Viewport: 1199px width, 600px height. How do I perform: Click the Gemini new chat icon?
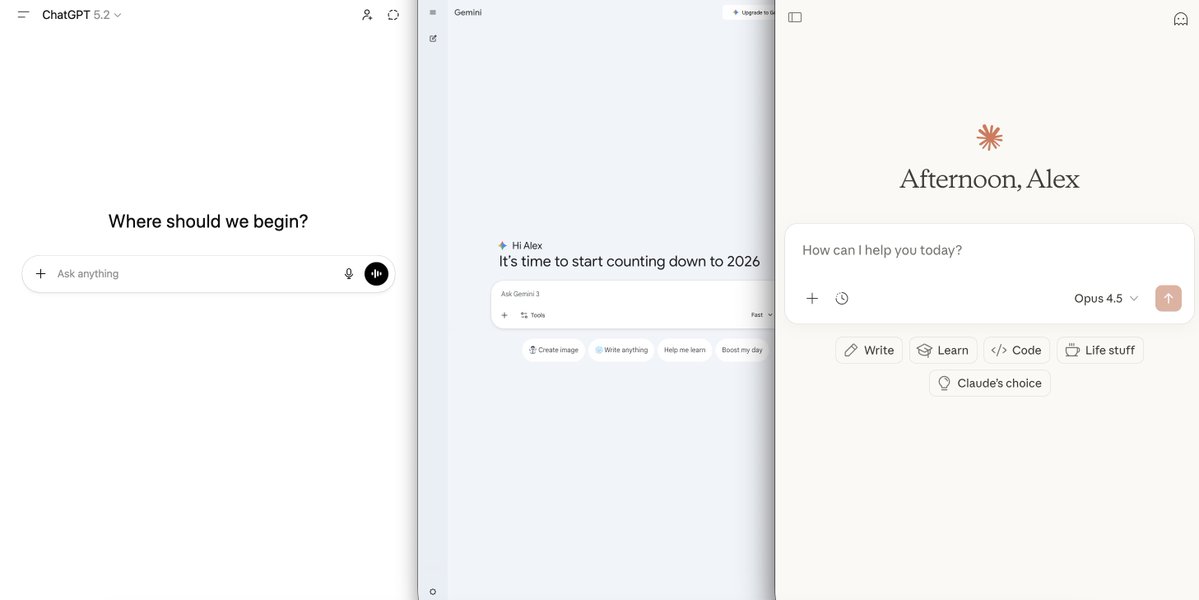tap(433, 38)
